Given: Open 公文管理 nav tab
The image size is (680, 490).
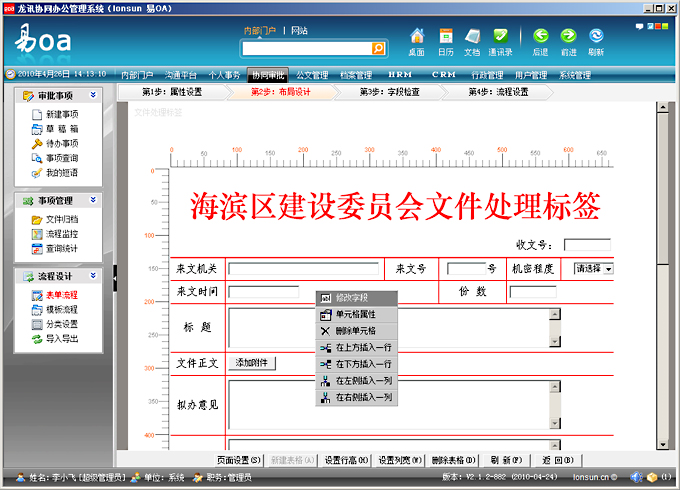Looking at the screenshot, I should [312, 75].
